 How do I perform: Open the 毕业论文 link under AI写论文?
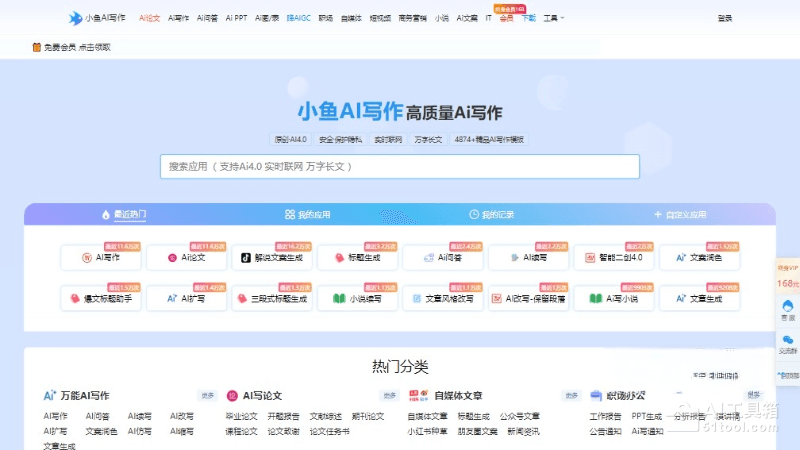click(239, 416)
